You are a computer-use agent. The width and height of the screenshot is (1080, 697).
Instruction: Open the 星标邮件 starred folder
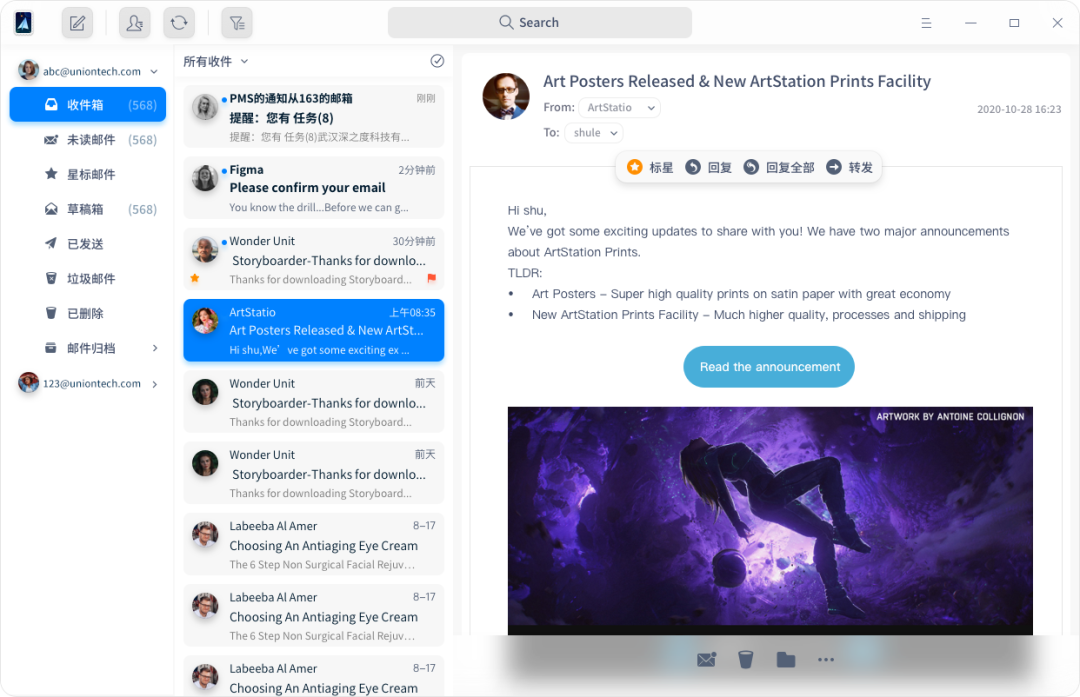coord(87,174)
